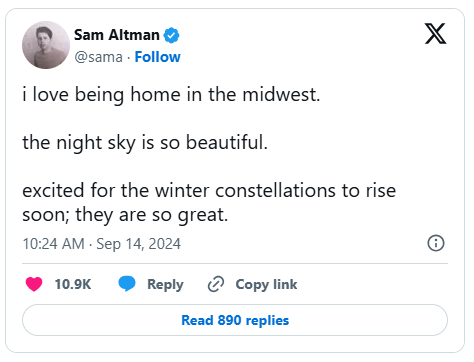The image size is (474, 362).
Task: Open the X logo link
Action: tap(435, 34)
